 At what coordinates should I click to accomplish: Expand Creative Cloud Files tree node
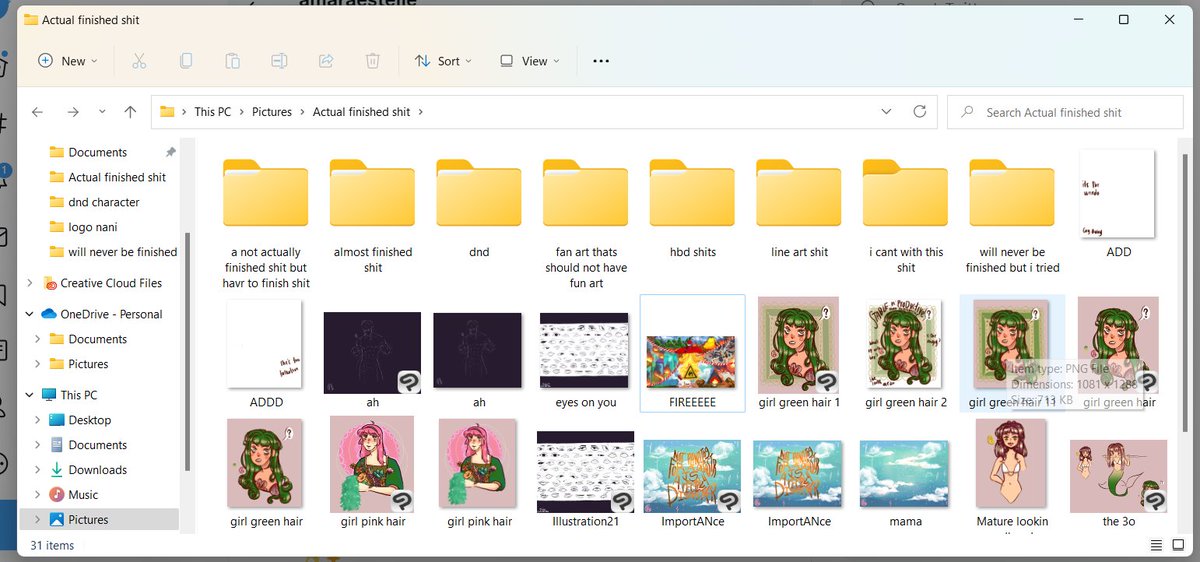[x=30, y=283]
